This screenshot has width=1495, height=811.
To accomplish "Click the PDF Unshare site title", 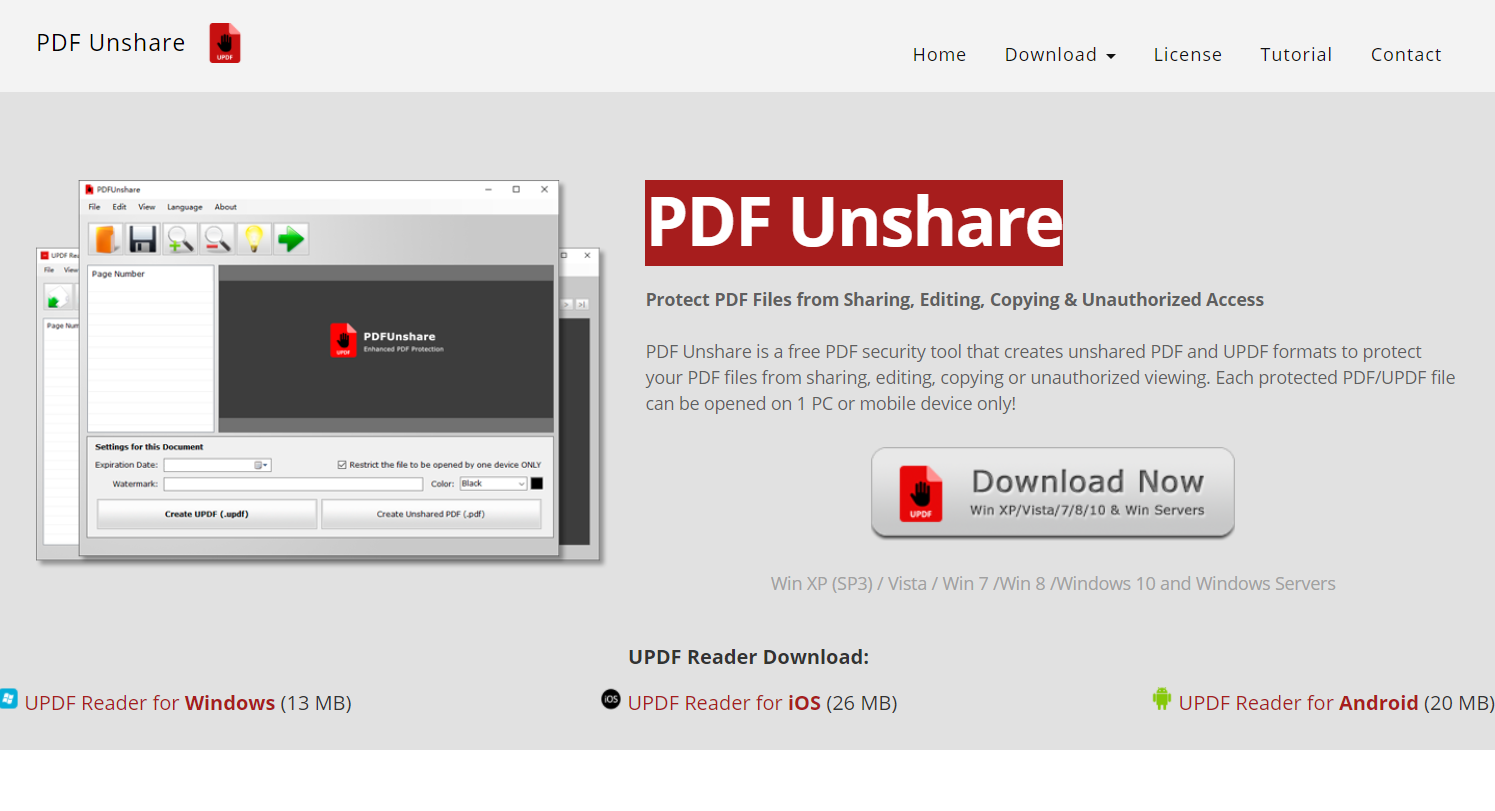I will tap(111, 43).
